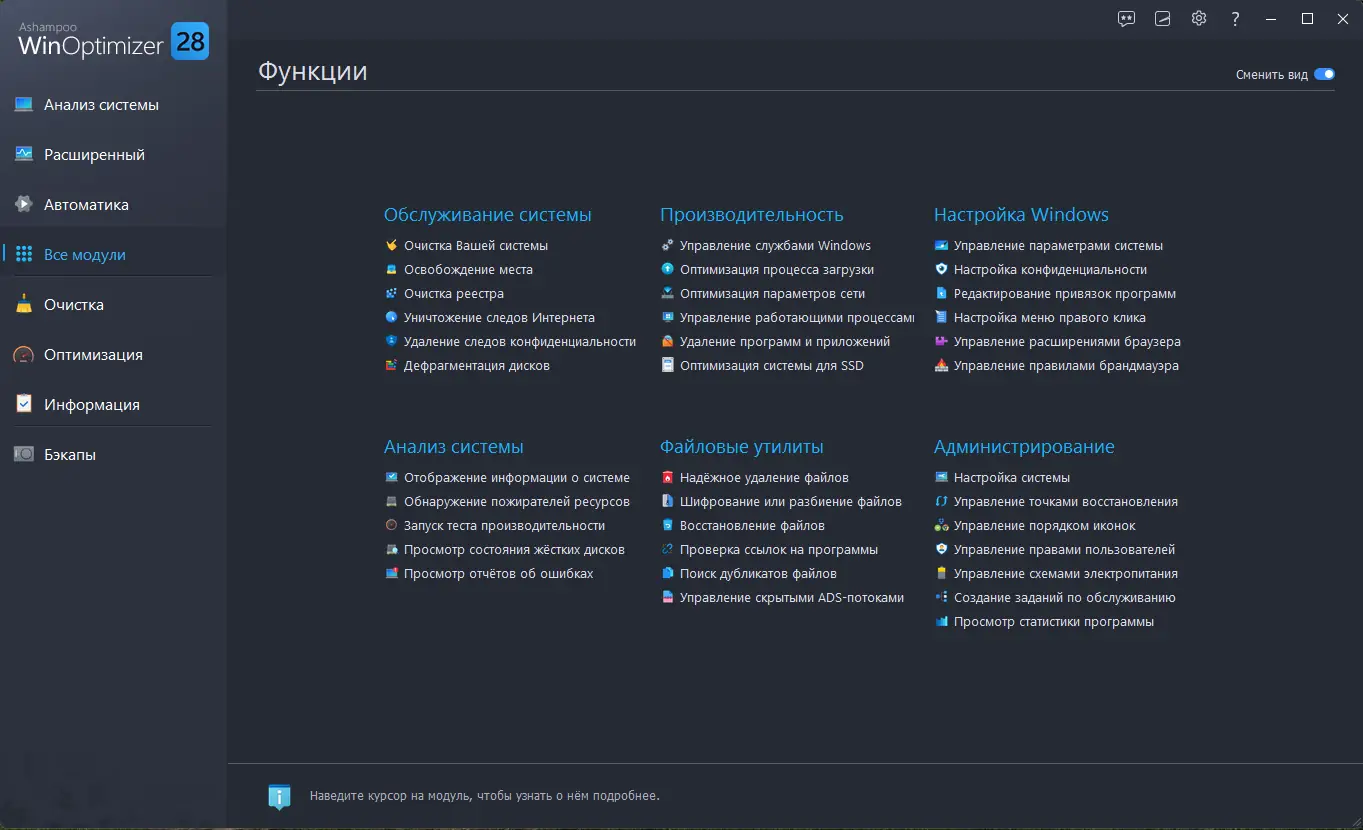Open the Расширенный sidebar section

pos(94,155)
